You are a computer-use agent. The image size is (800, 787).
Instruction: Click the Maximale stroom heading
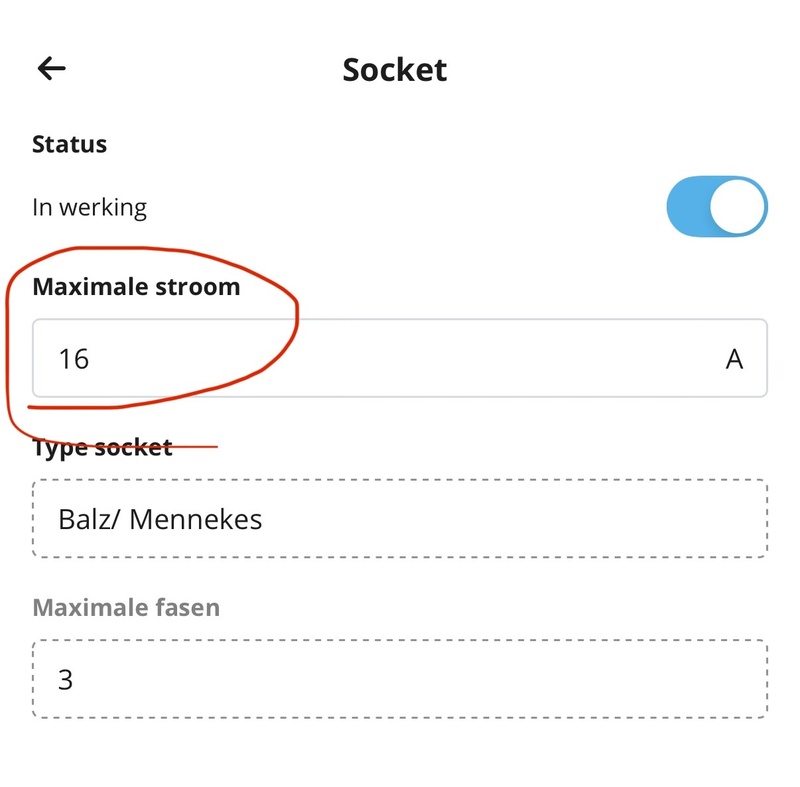click(x=136, y=287)
